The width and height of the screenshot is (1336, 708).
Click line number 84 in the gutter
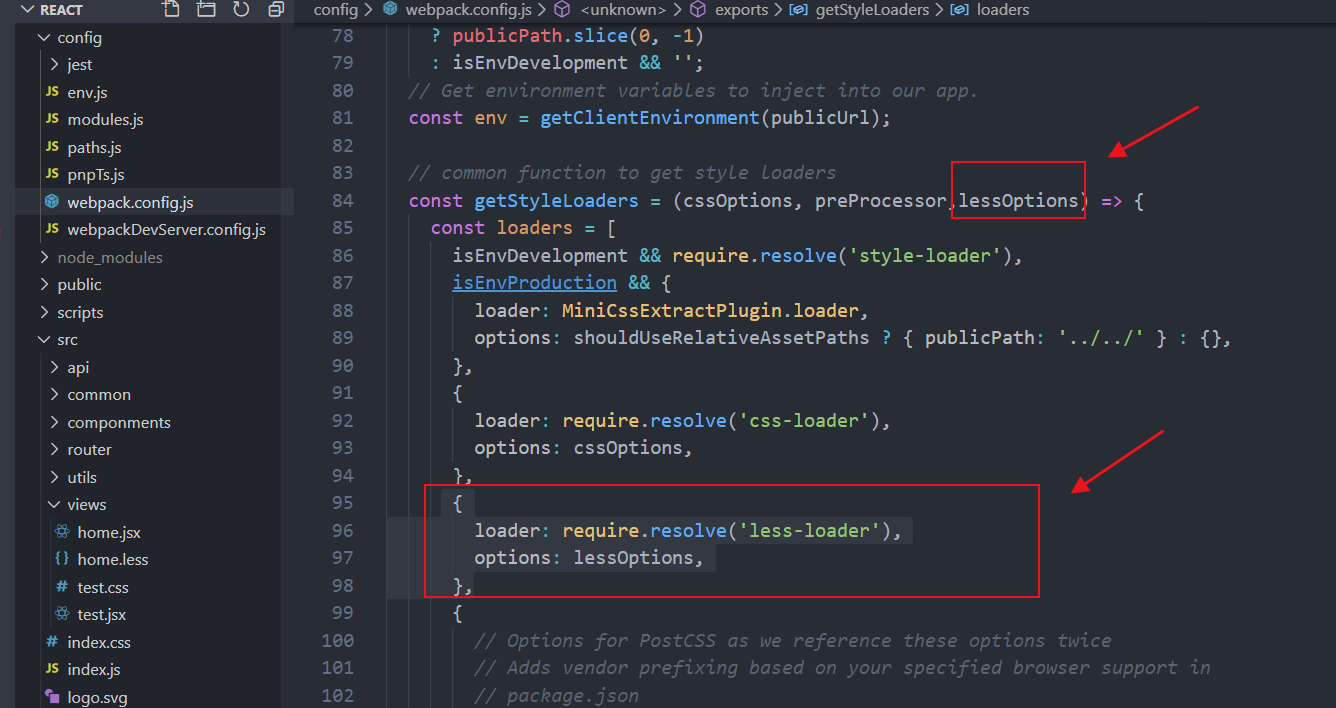click(x=342, y=201)
